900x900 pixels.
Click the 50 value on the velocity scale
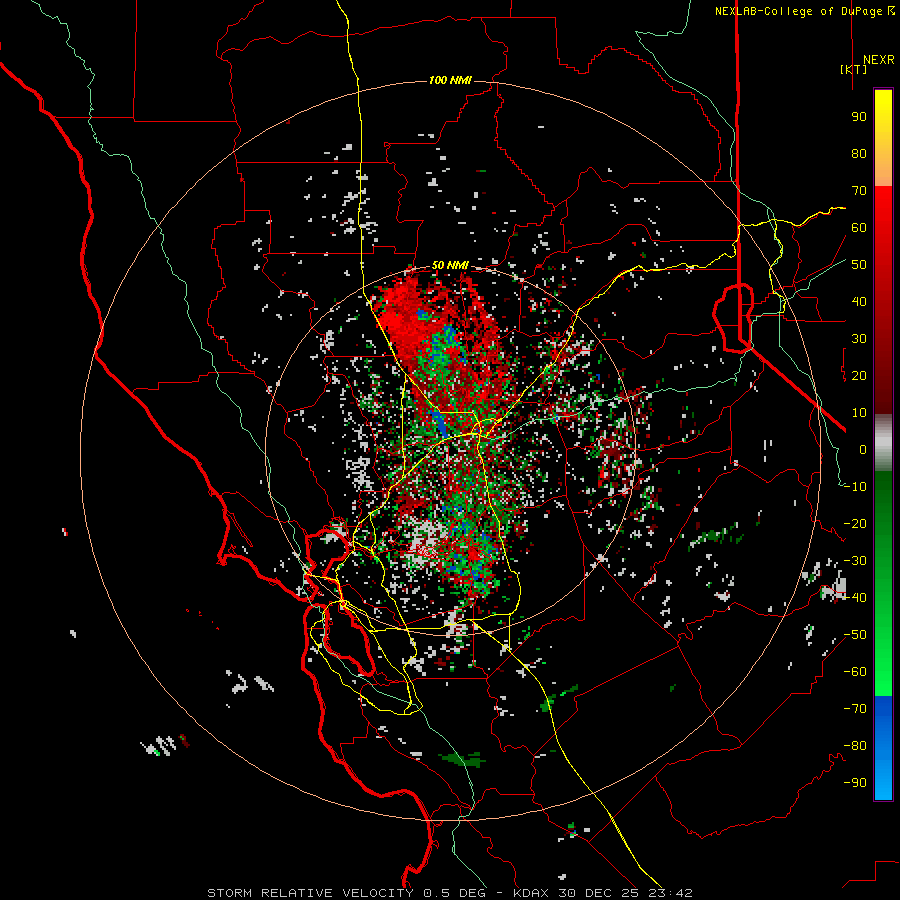click(859, 265)
